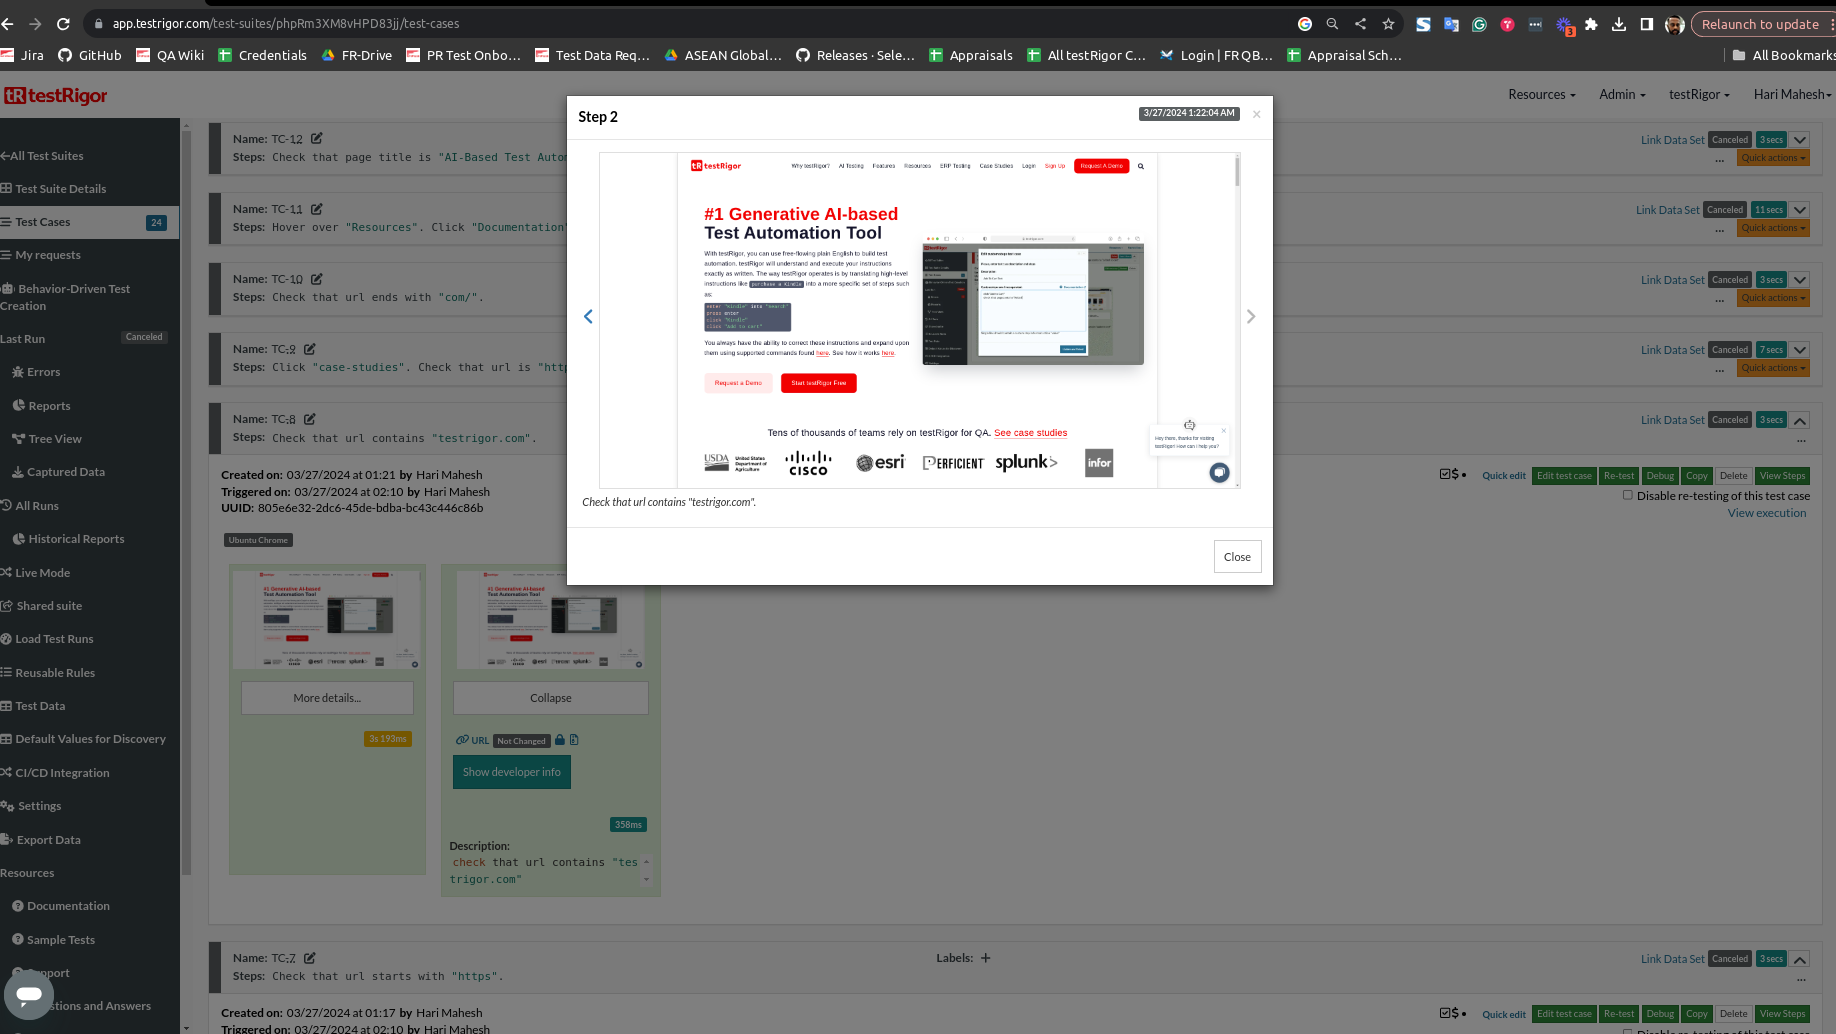
Task: Check Disable re-testing of this test case
Action: (1628, 495)
